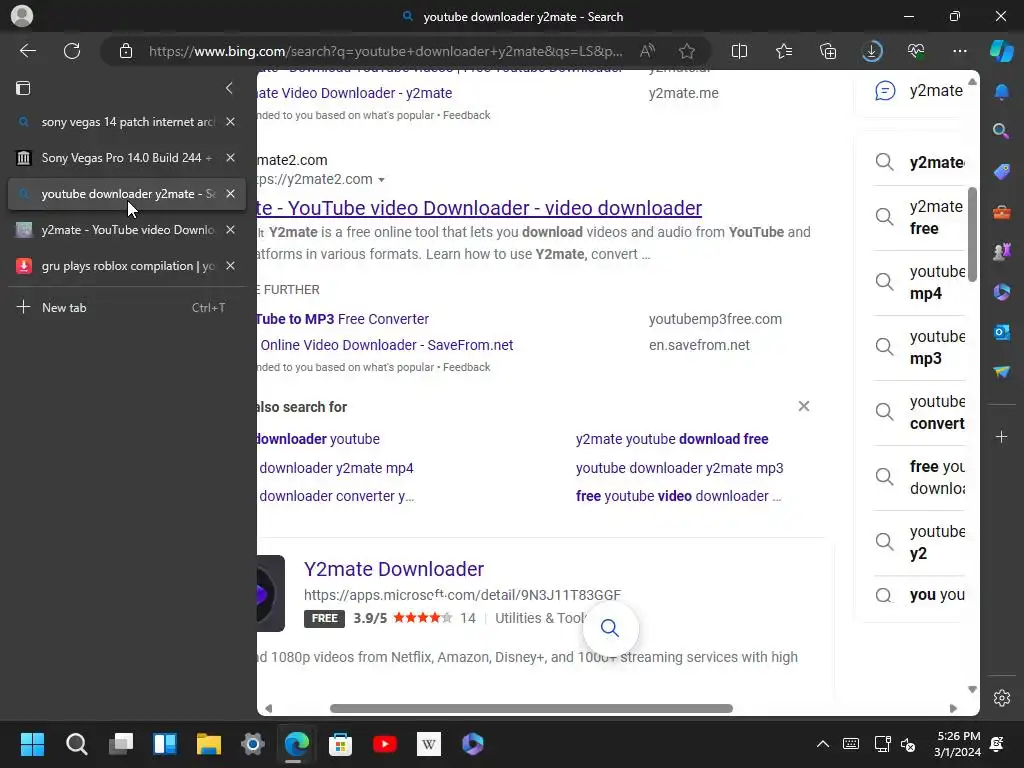
Task: Open Y2mate Downloader app result
Action: 394,569
